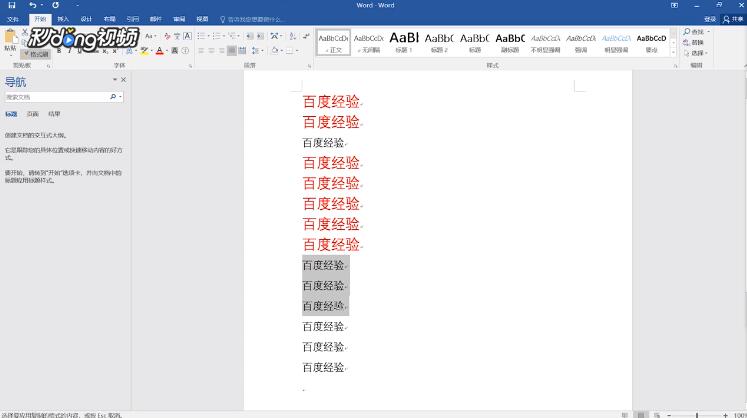Toggle the bullet list button
Image resolution: width=747 pixels, height=418 pixels.
(x=203, y=36)
